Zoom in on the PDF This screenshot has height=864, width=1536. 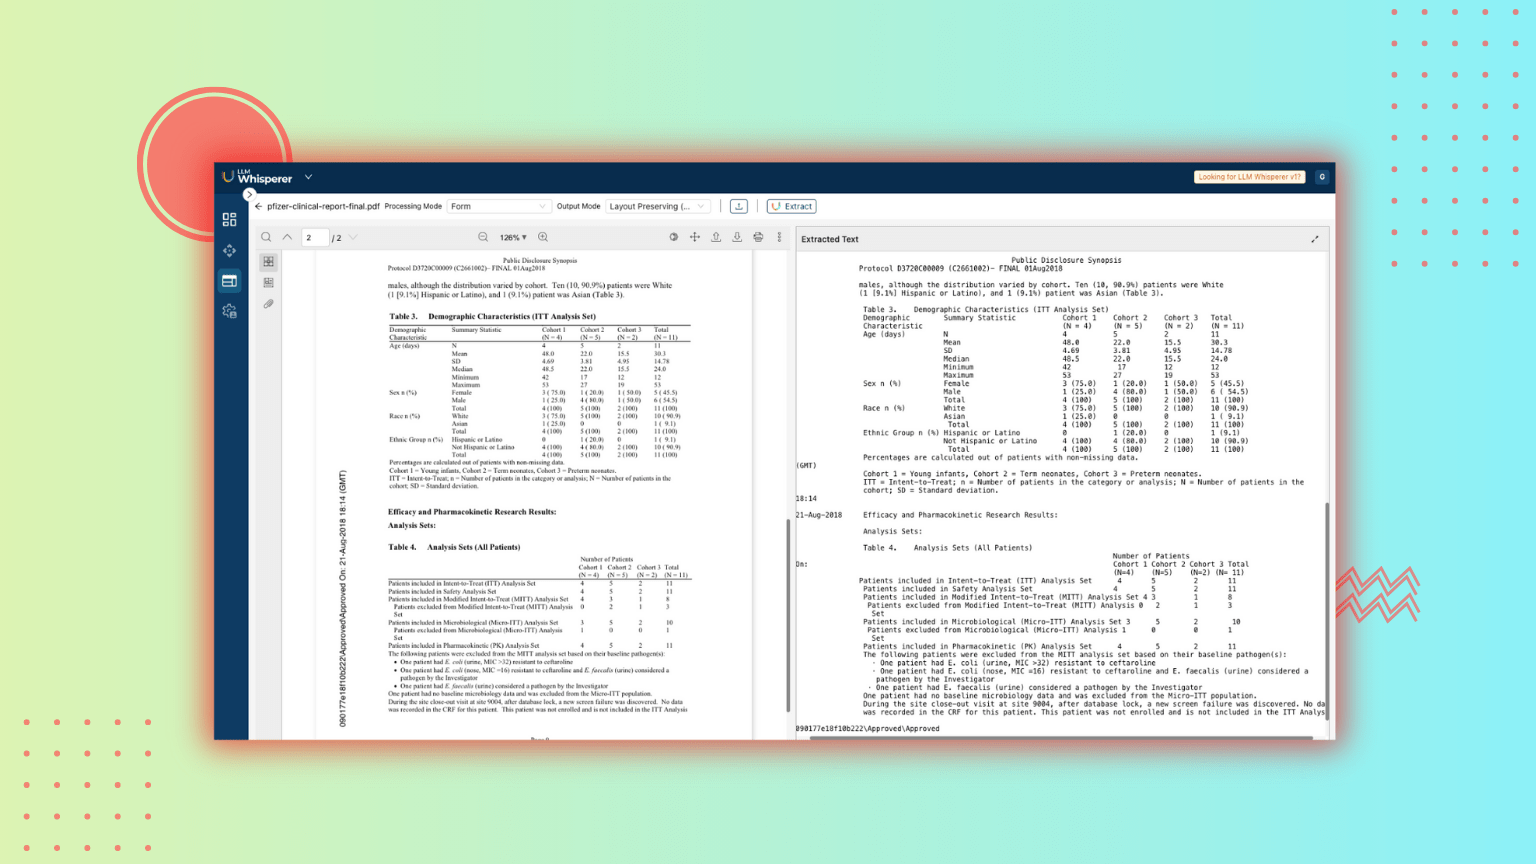point(543,237)
